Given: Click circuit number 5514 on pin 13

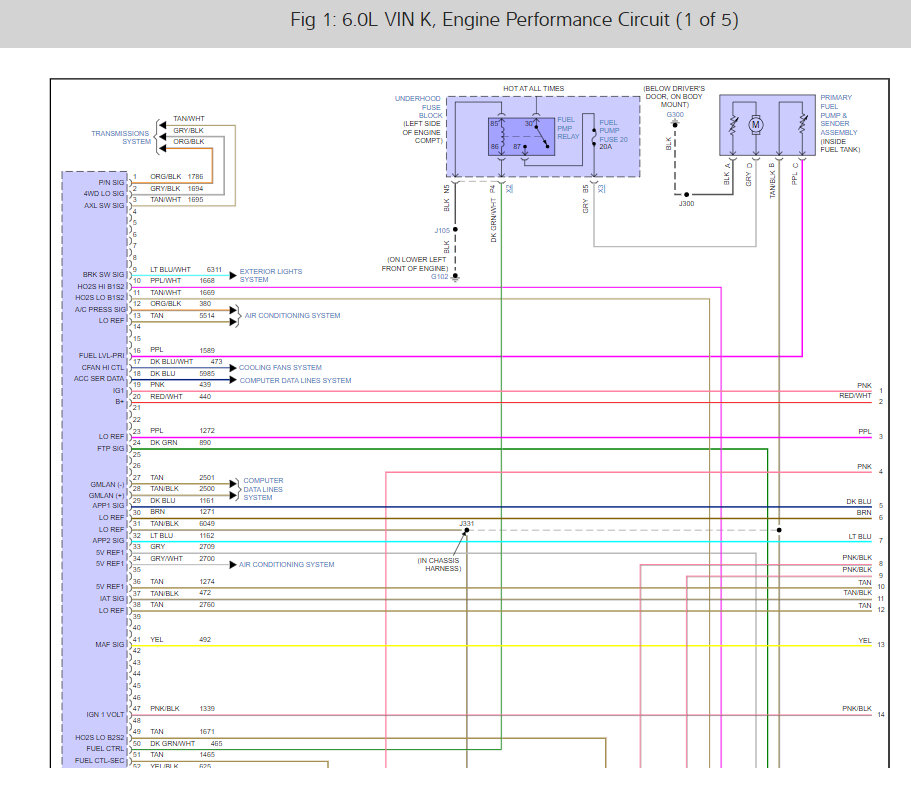Looking at the screenshot, I should [207, 316].
